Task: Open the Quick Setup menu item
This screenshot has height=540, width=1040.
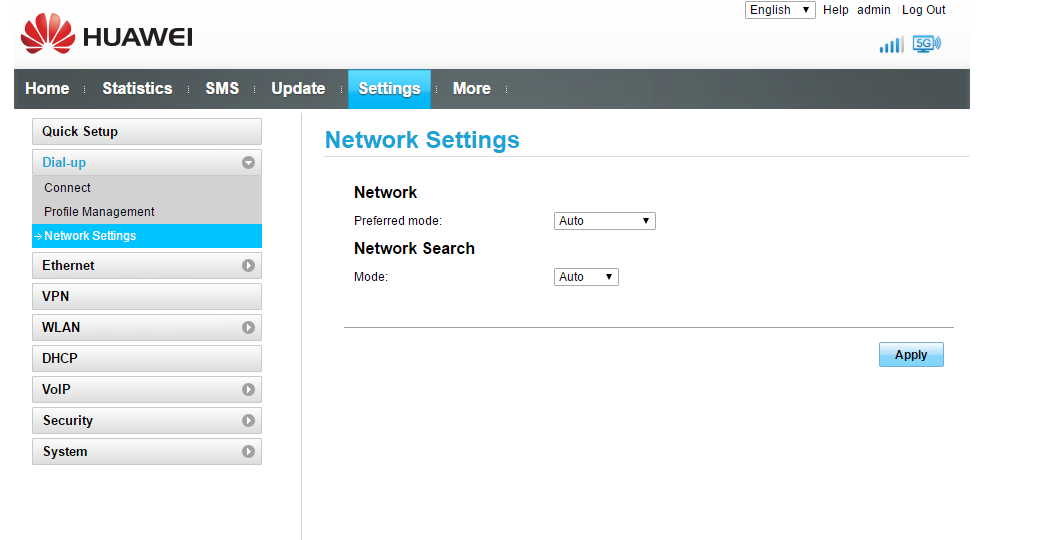Action: tap(146, 131)
